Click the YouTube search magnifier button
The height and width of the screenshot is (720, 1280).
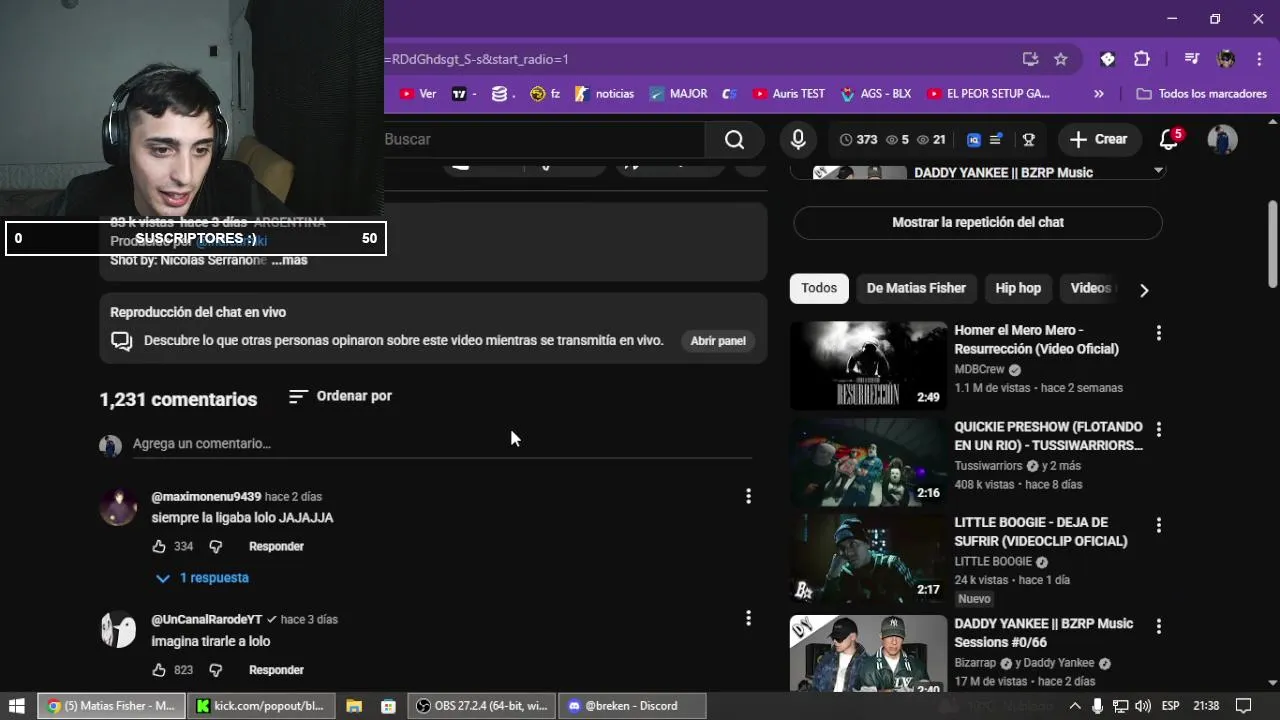[x=734, y=139]
